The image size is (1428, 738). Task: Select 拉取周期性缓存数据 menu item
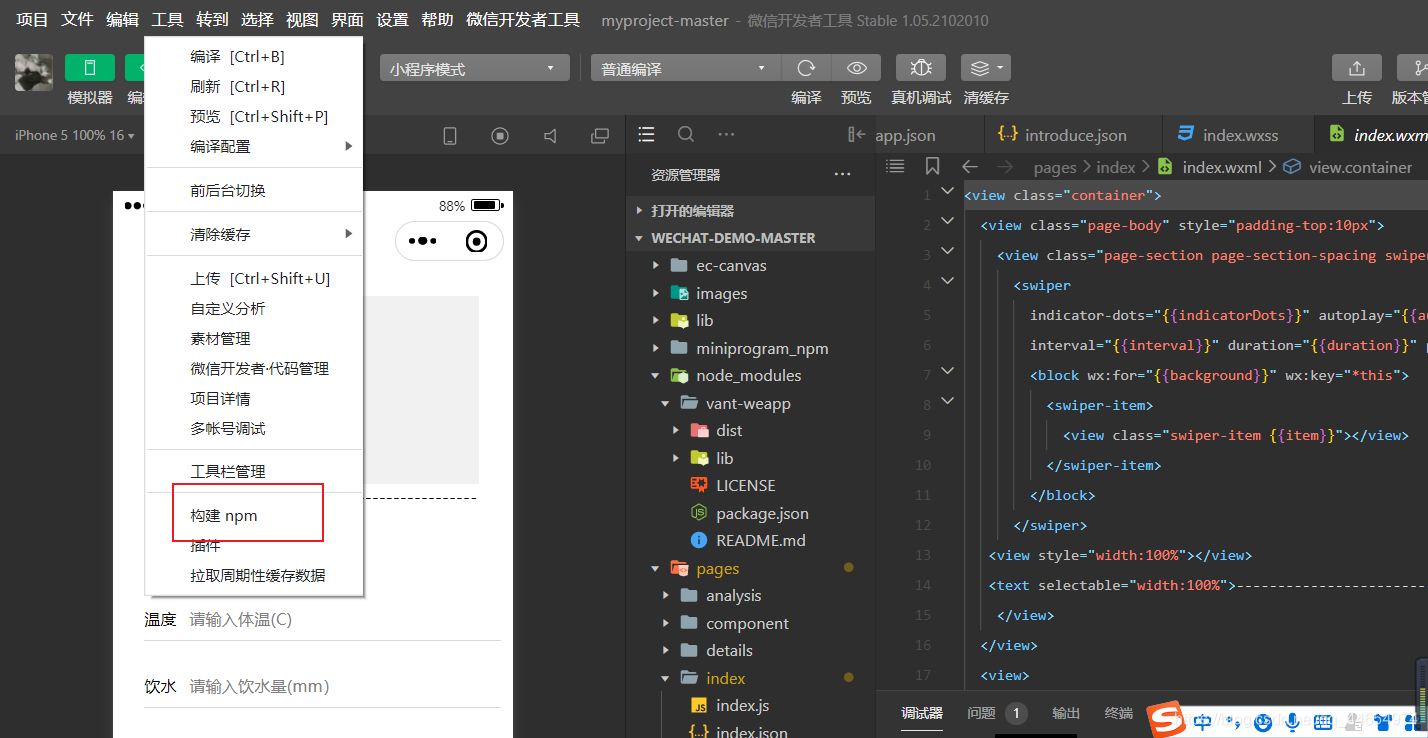click(x=254, y=576)
